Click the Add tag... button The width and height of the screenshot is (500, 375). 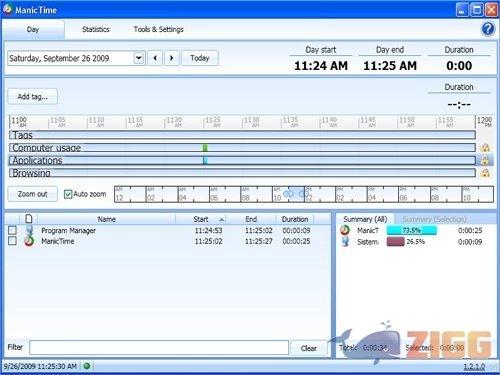point(33,97)
